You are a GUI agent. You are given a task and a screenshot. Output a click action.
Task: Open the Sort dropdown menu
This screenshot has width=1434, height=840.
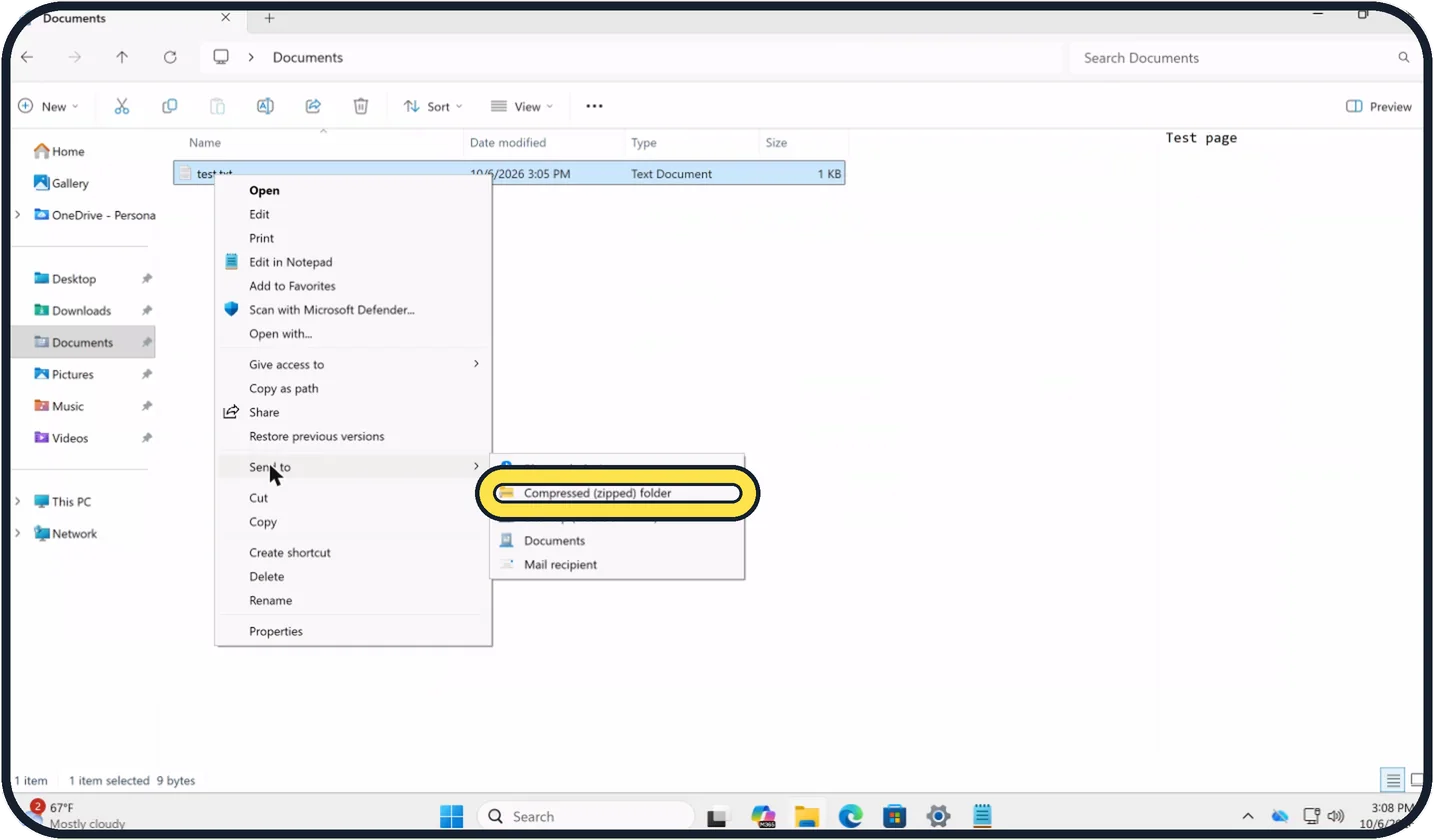[433, 106]
